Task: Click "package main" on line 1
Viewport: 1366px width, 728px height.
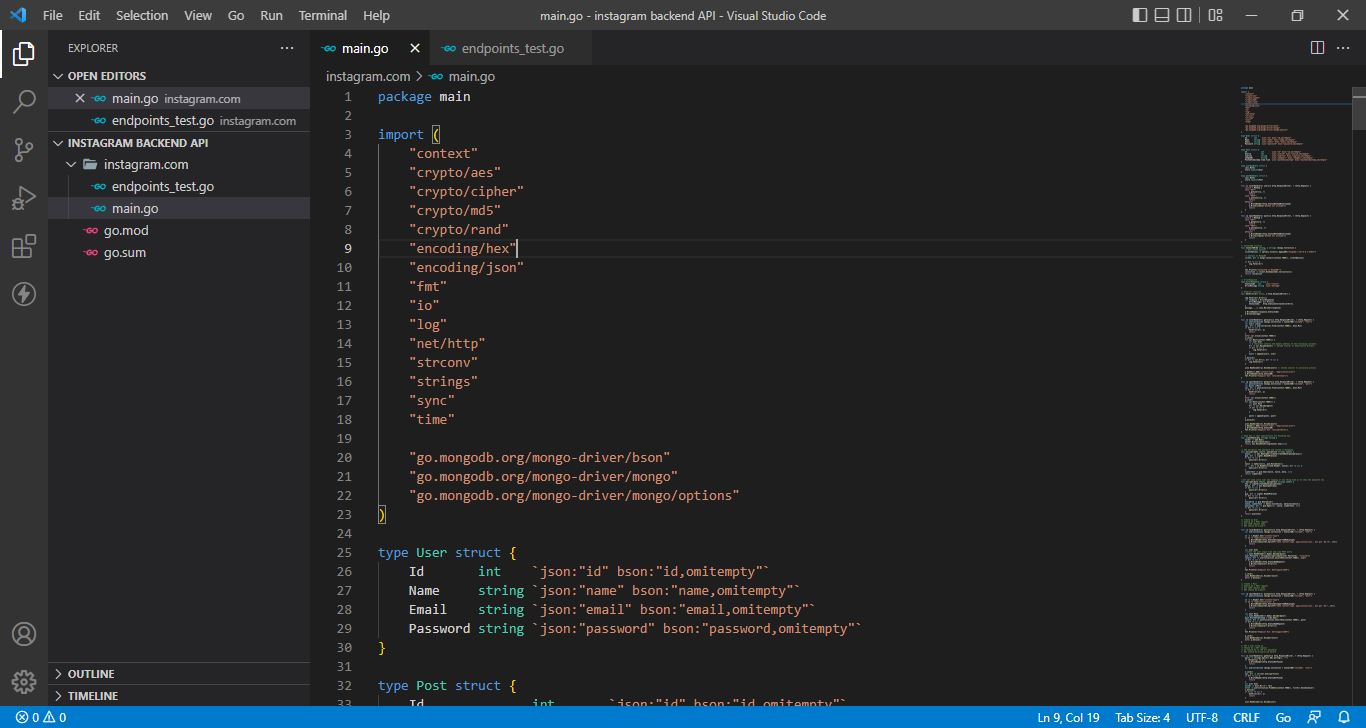Action: (x=424, y=96)
